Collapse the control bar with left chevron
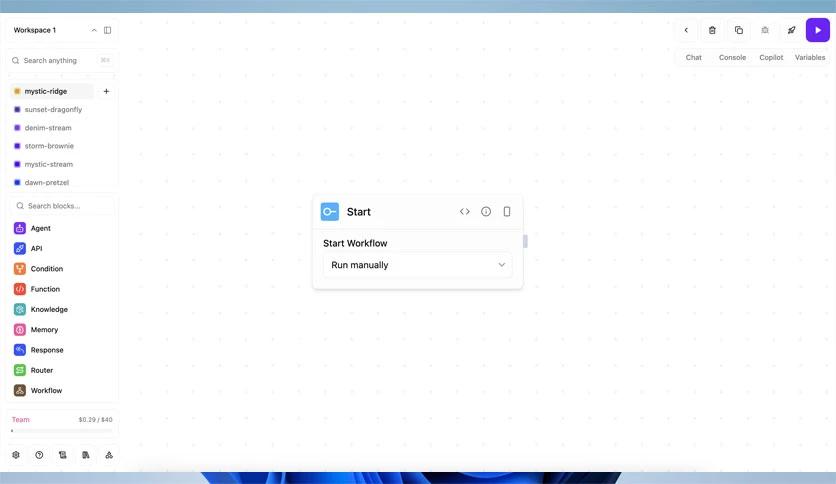Image resolution: width=836 pixels, height=484 pixels. pyautogui.click(x=686, y=30)
